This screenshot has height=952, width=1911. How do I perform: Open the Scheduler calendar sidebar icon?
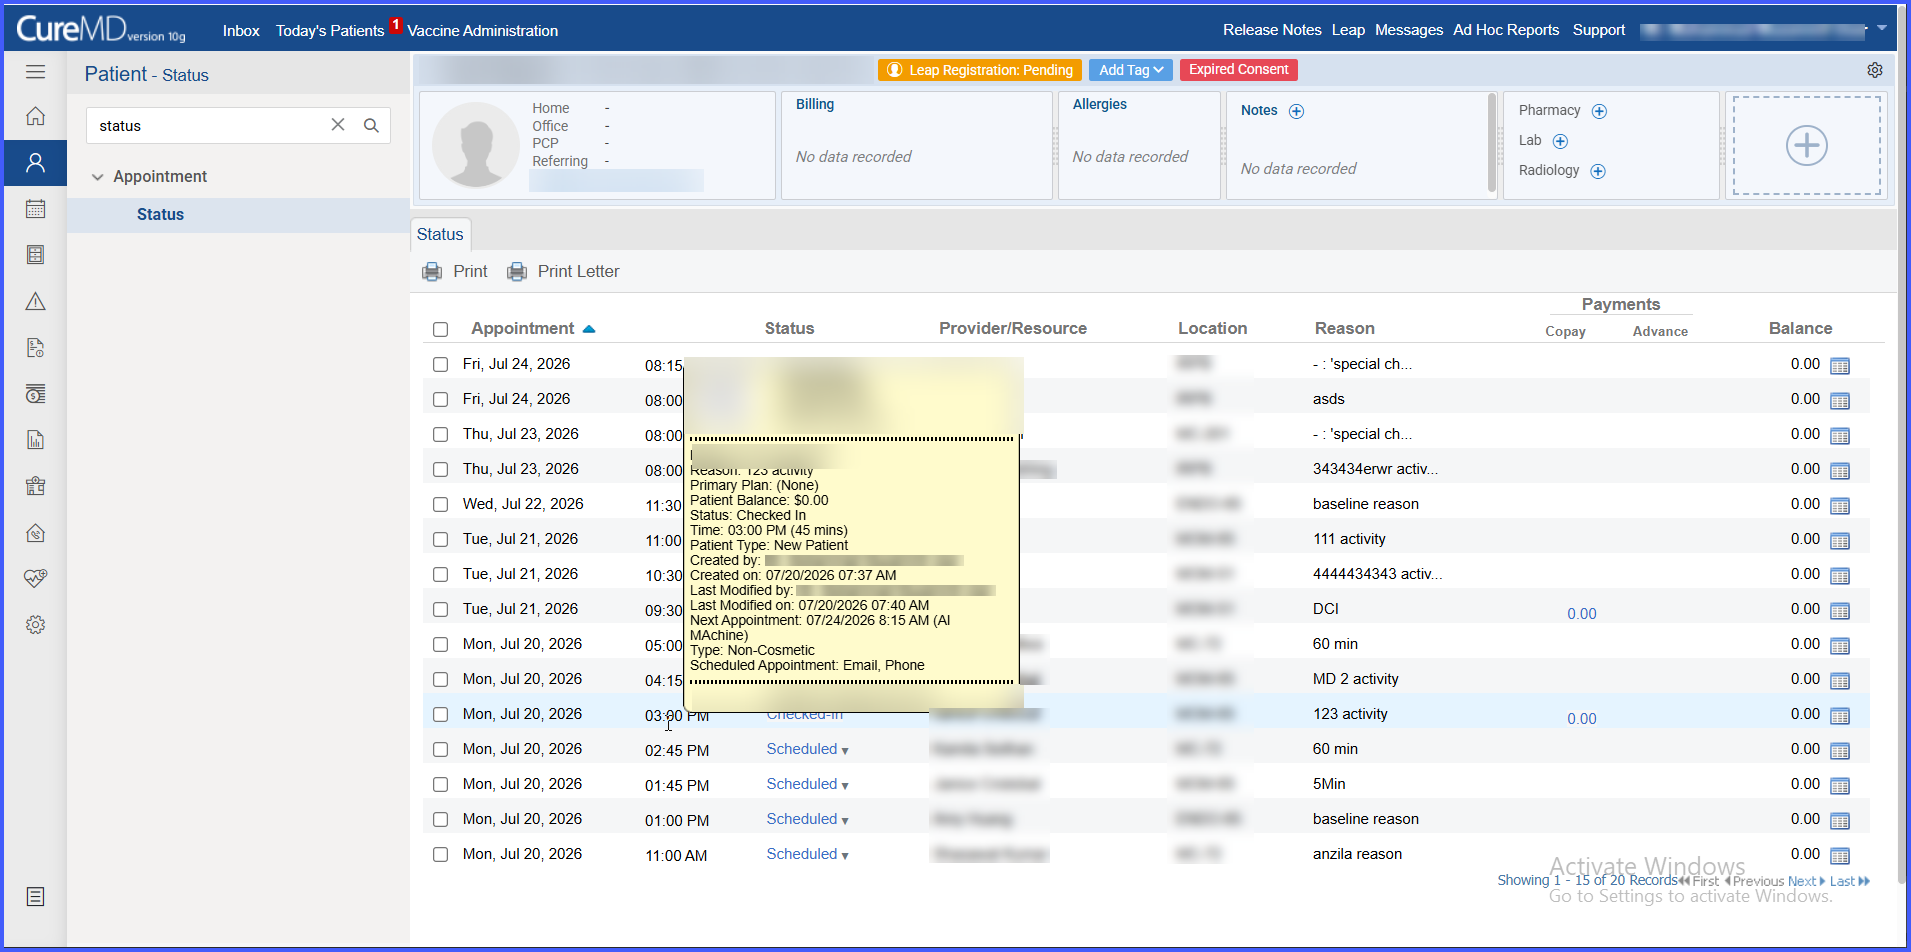coord(35,209)
